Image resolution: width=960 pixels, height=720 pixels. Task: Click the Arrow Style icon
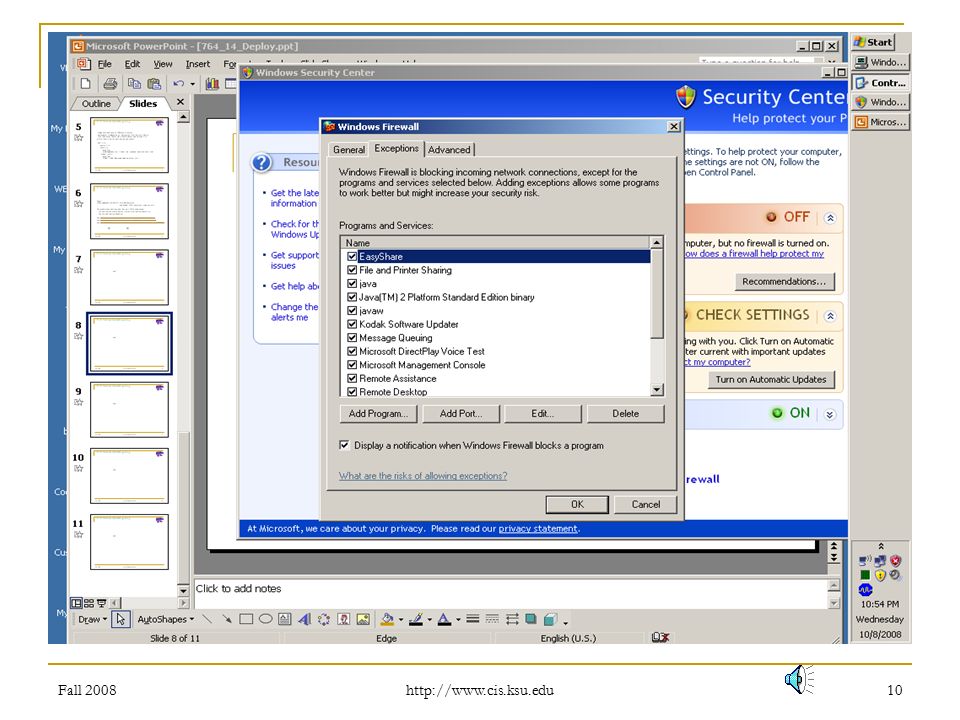[x=512, y=619]
